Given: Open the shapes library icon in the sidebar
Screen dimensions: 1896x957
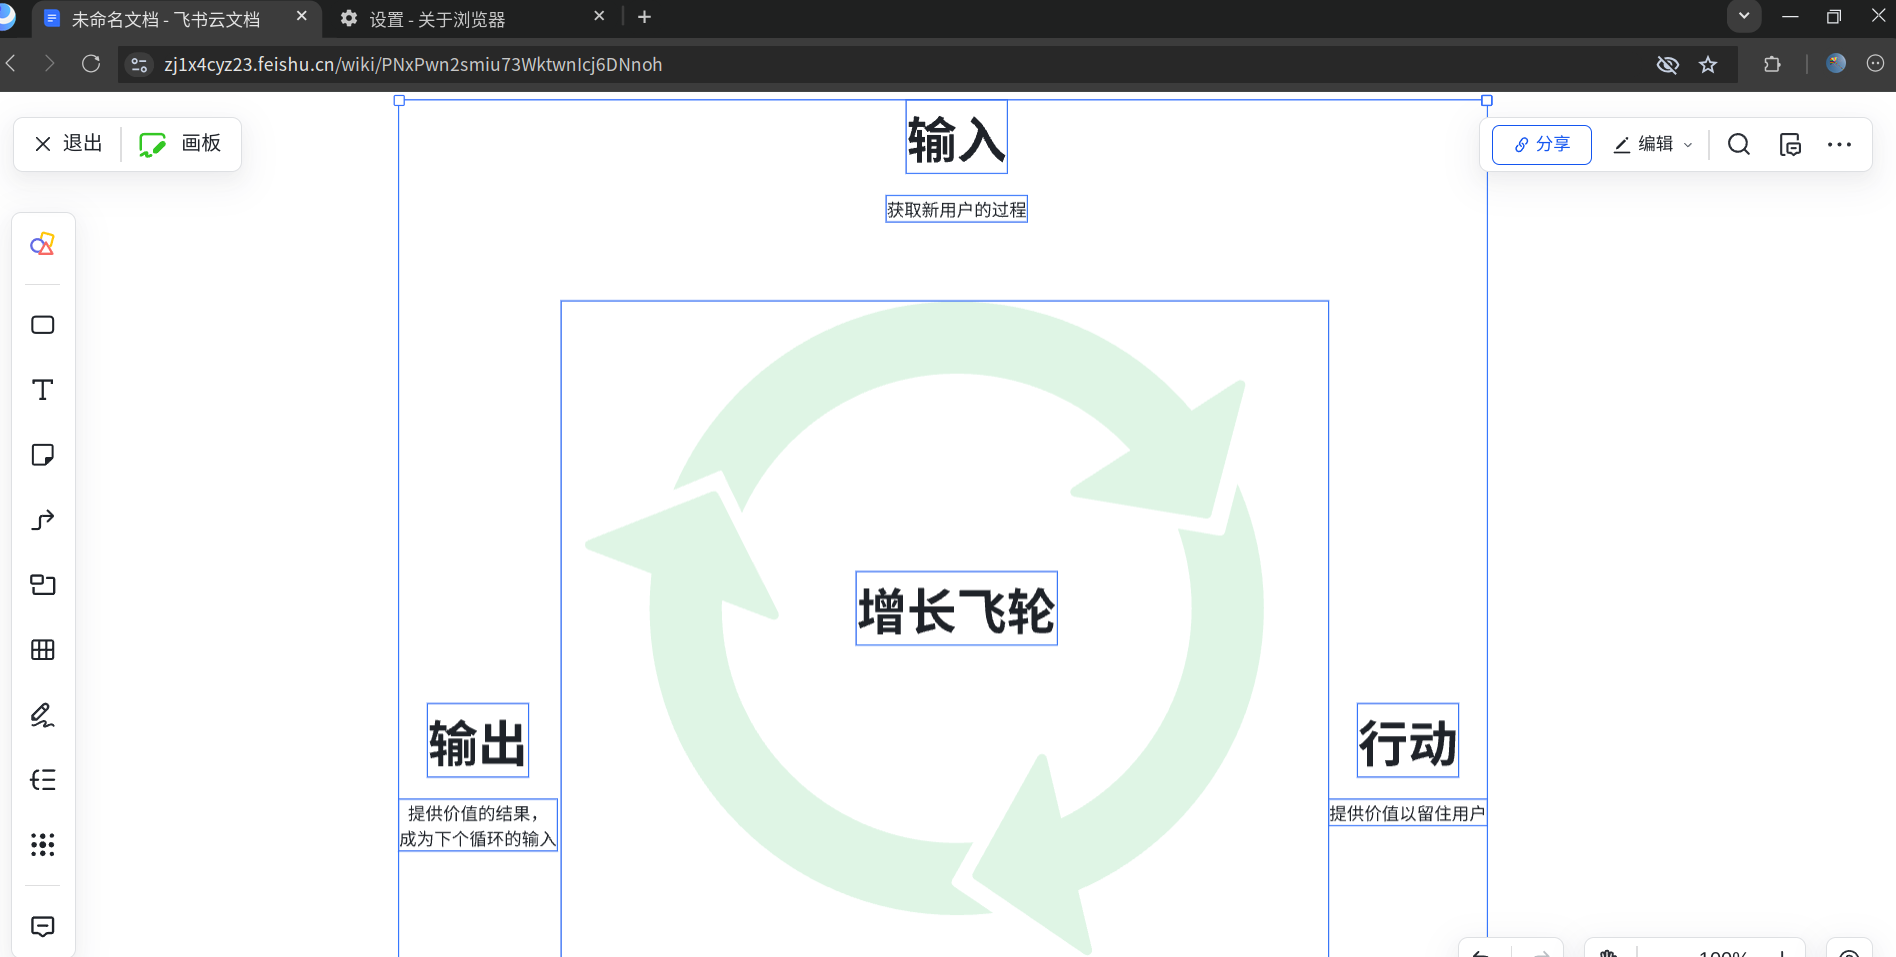Looking at the screenshot, I should click(x=42, y=245).
